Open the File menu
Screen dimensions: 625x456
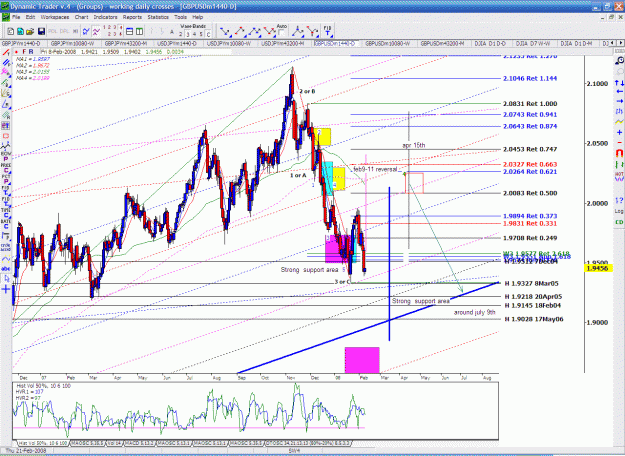click(x=16, y=17)
